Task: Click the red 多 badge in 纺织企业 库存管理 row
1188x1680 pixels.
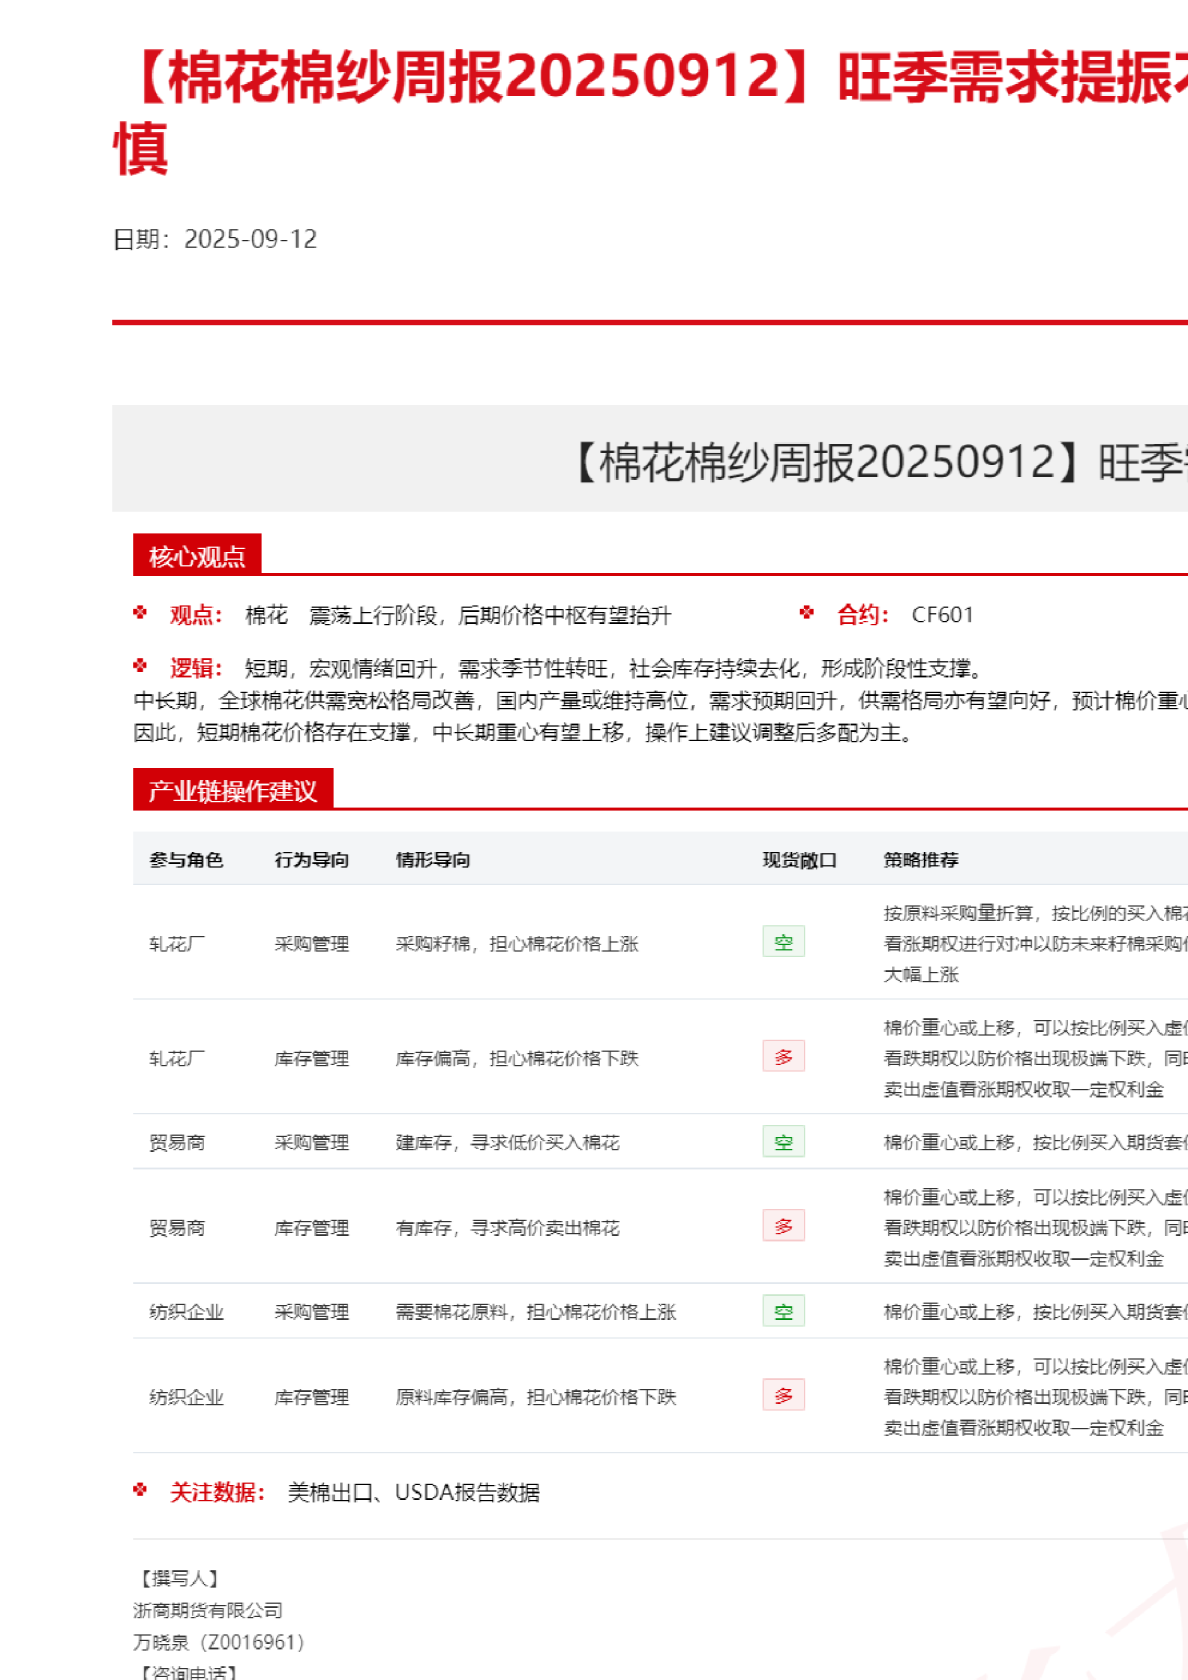Action: (x=783, y=1396)
